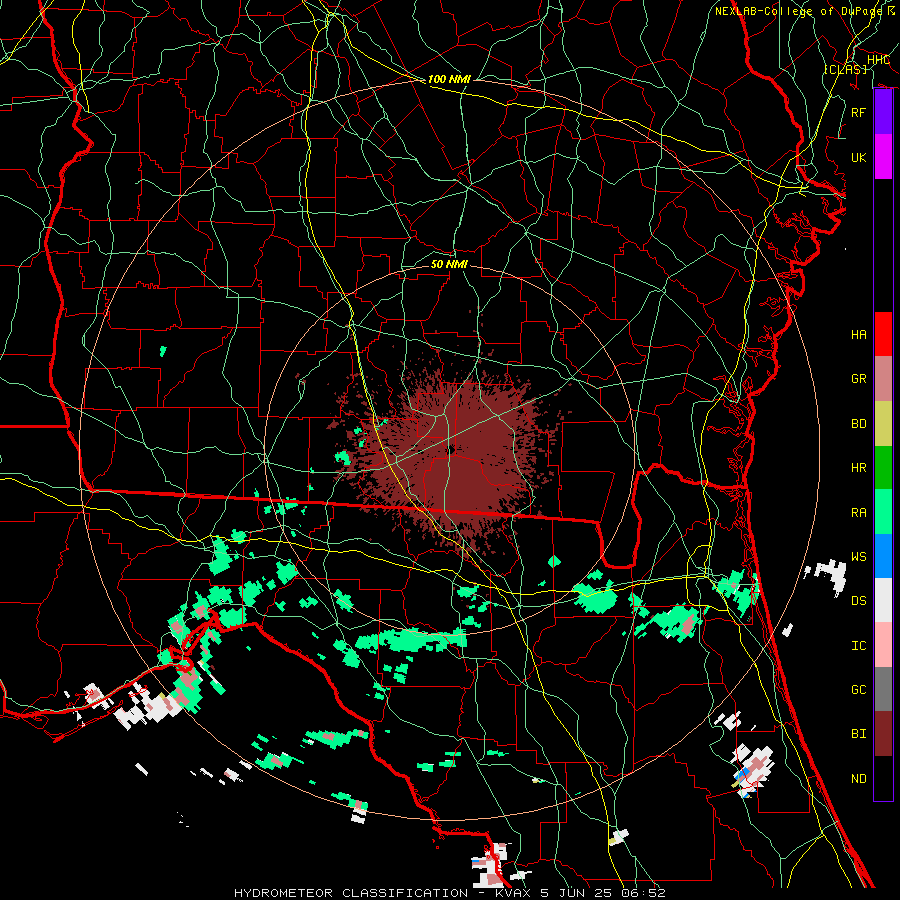
Task: Click the light pink IC legend swatch
Action: (x=883, y=645)
